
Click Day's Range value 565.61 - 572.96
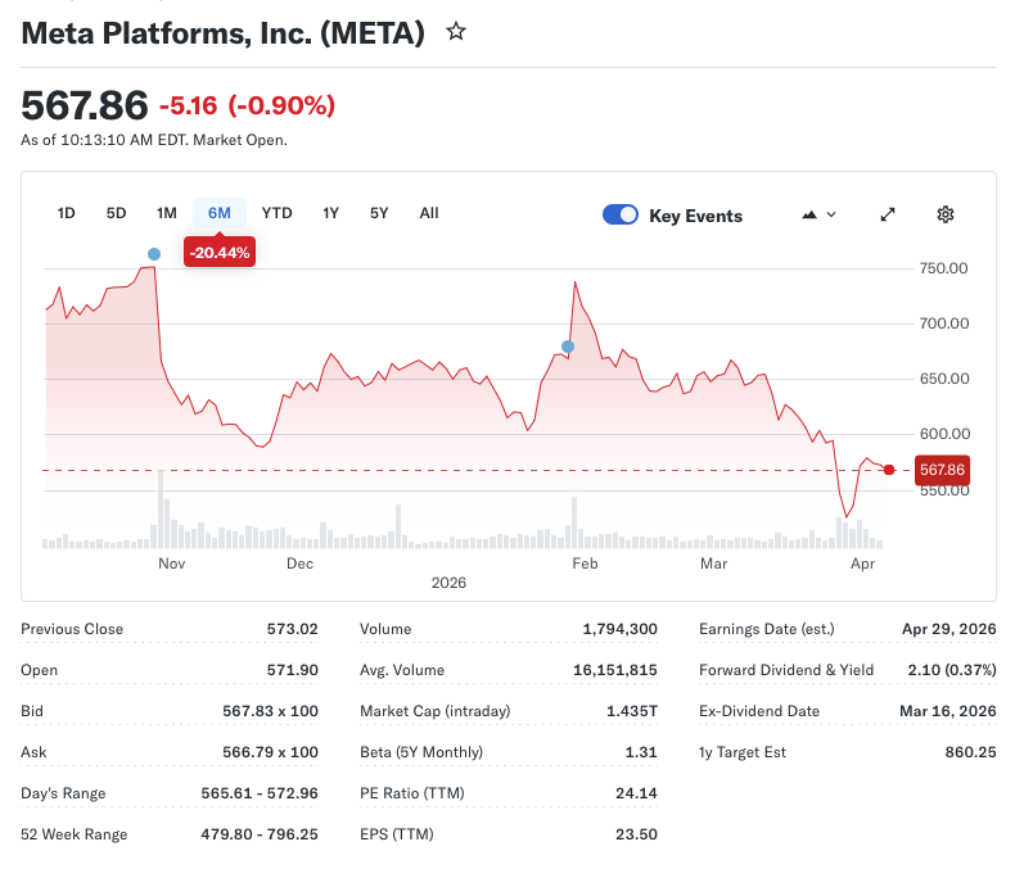[259, 793]
